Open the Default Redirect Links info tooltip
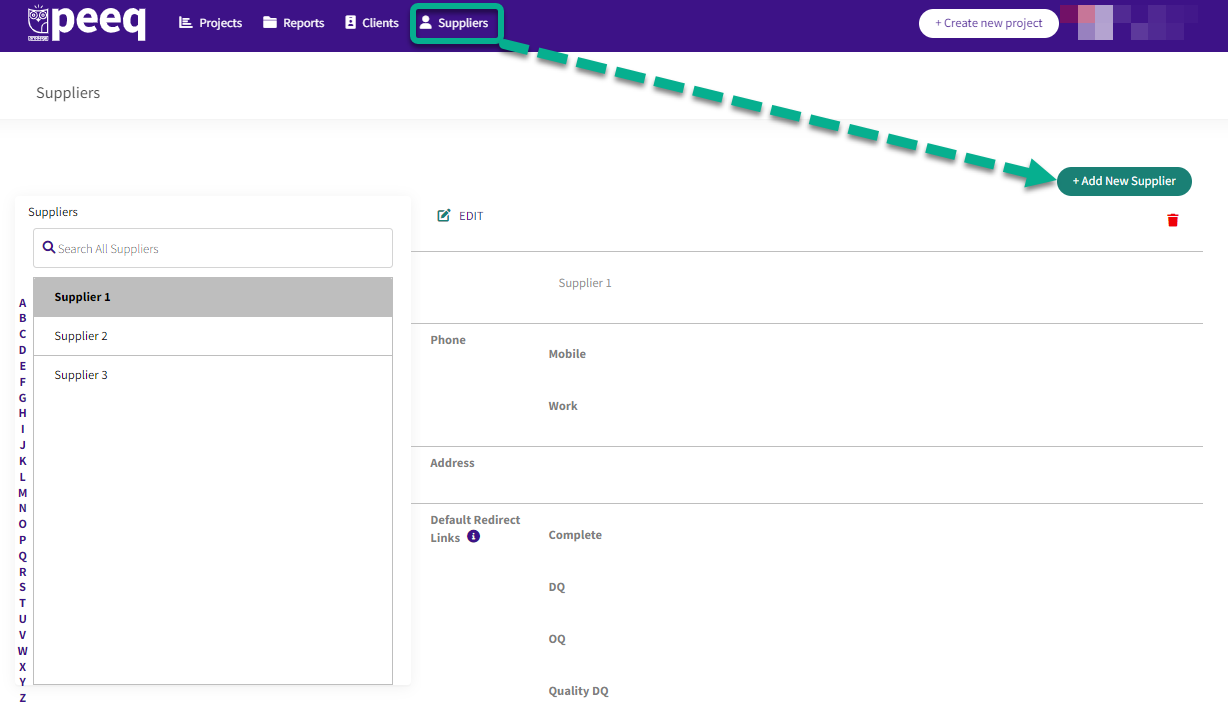The width and height of the screenshot is (1228, 727). pos(473,536)
